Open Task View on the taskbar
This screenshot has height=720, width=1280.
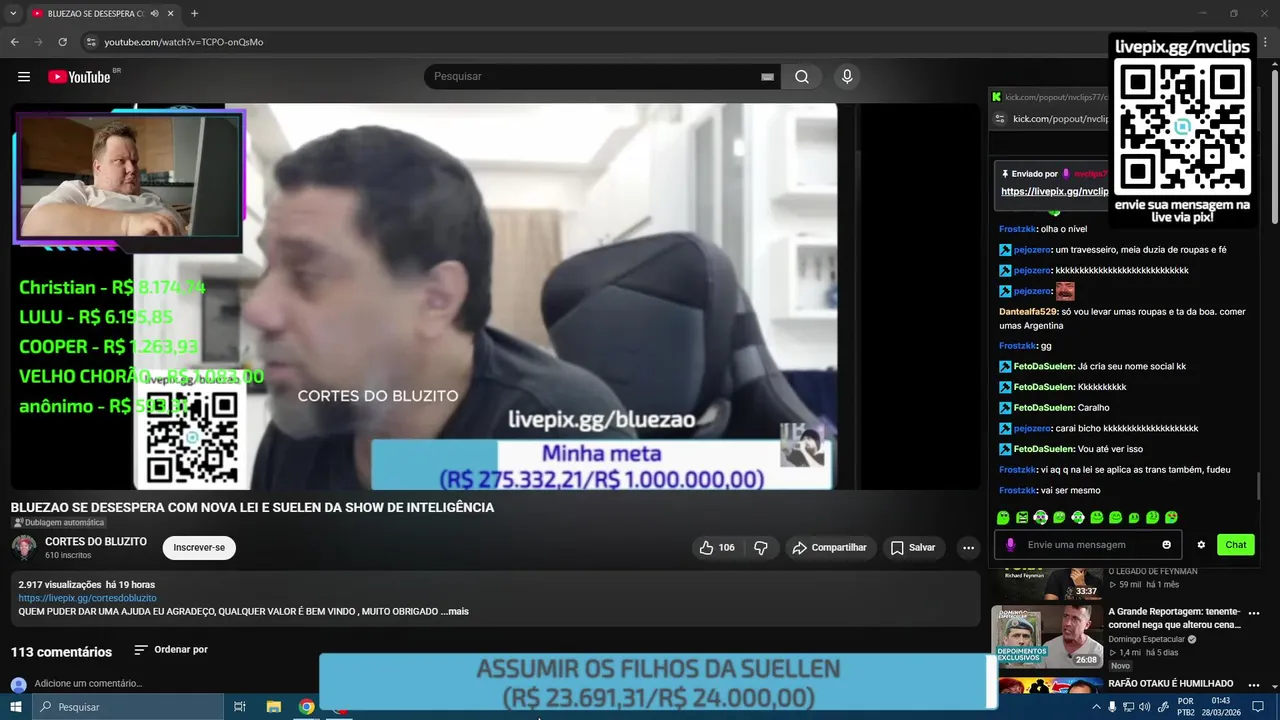point(240,707)
